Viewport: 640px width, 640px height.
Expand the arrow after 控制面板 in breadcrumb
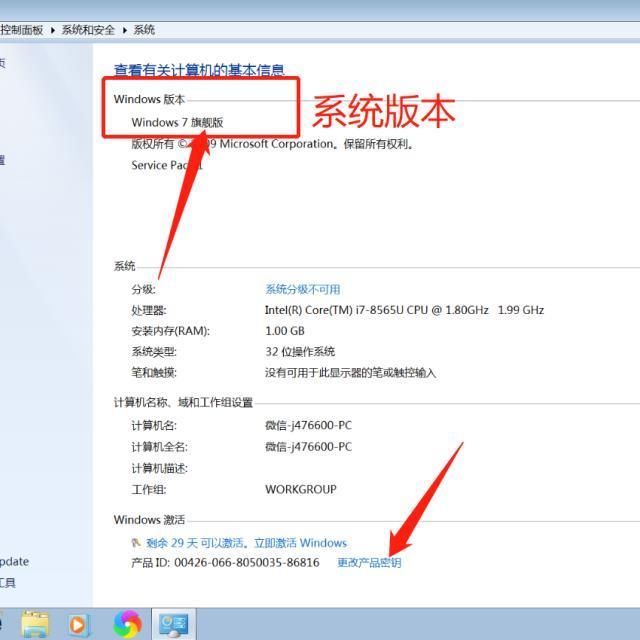pos(53,30)
